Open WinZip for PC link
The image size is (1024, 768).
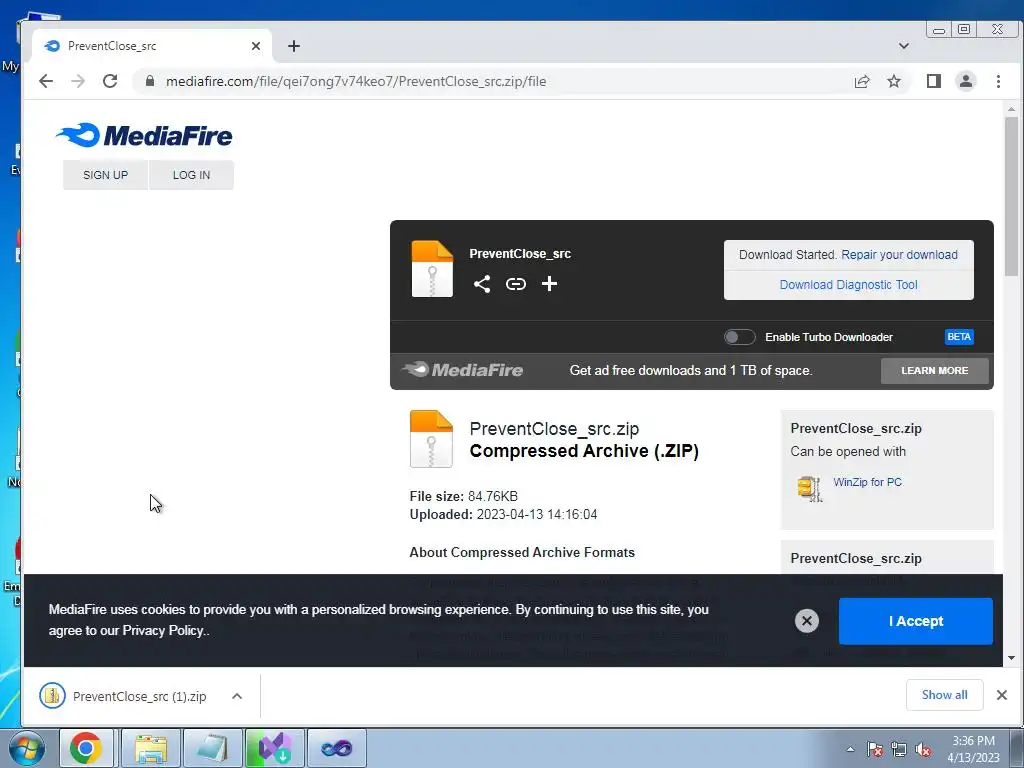point(867,482)
